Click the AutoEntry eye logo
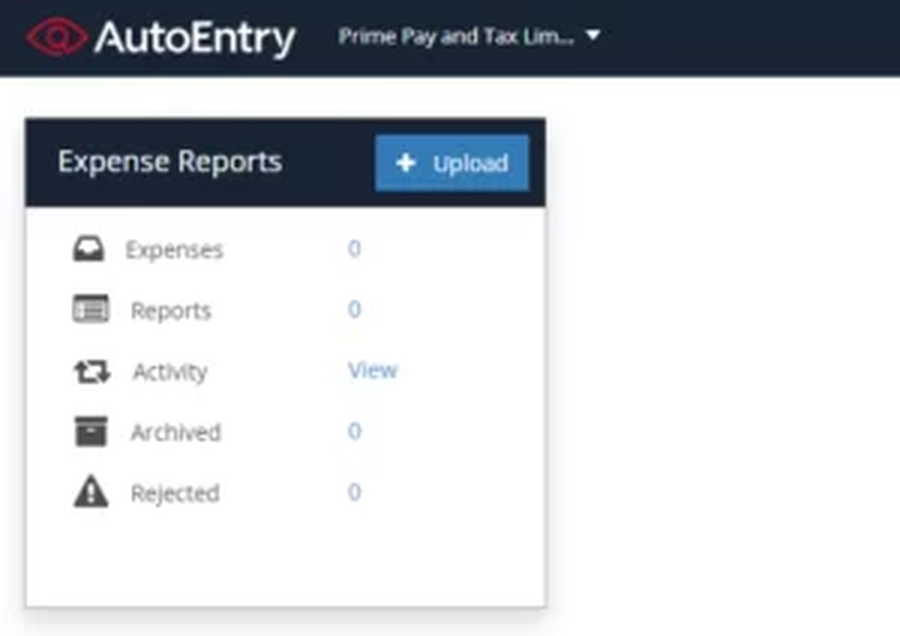 pos(56,37)
